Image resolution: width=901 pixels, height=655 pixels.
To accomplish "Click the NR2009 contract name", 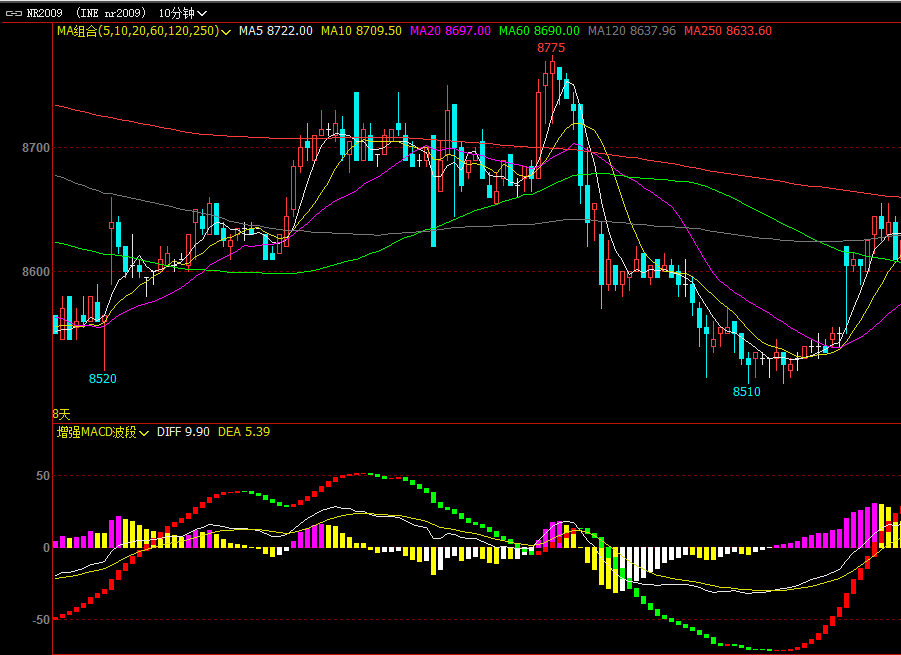I will pos(44,13).
